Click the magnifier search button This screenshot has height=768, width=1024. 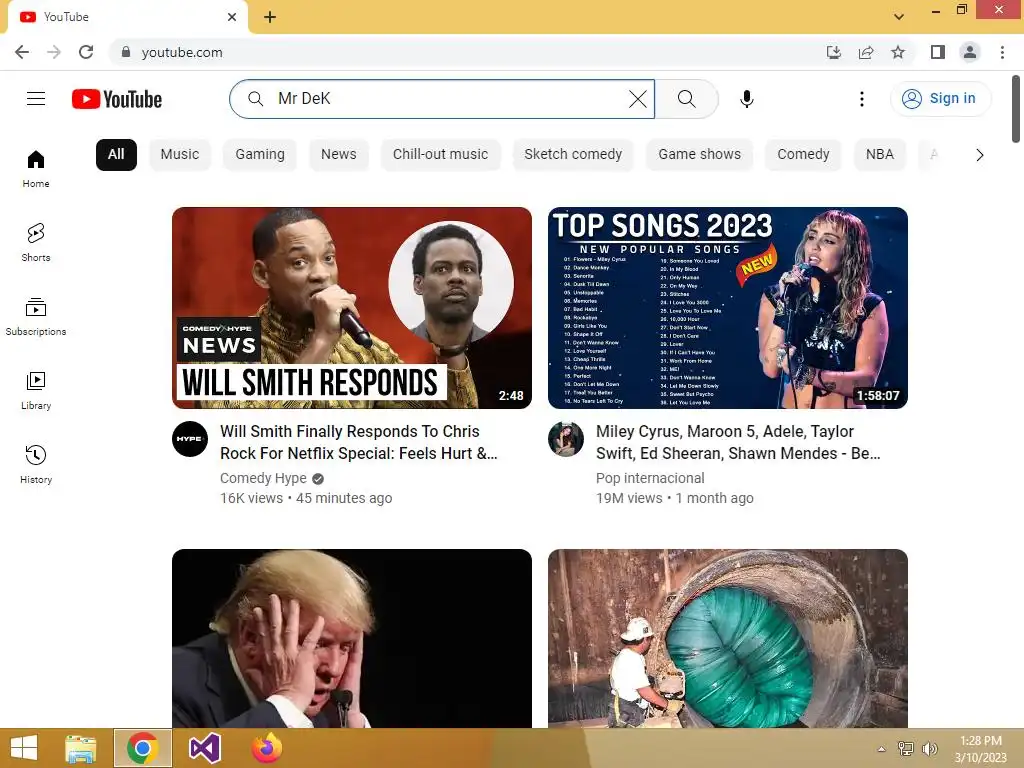(x=686, y=99)
